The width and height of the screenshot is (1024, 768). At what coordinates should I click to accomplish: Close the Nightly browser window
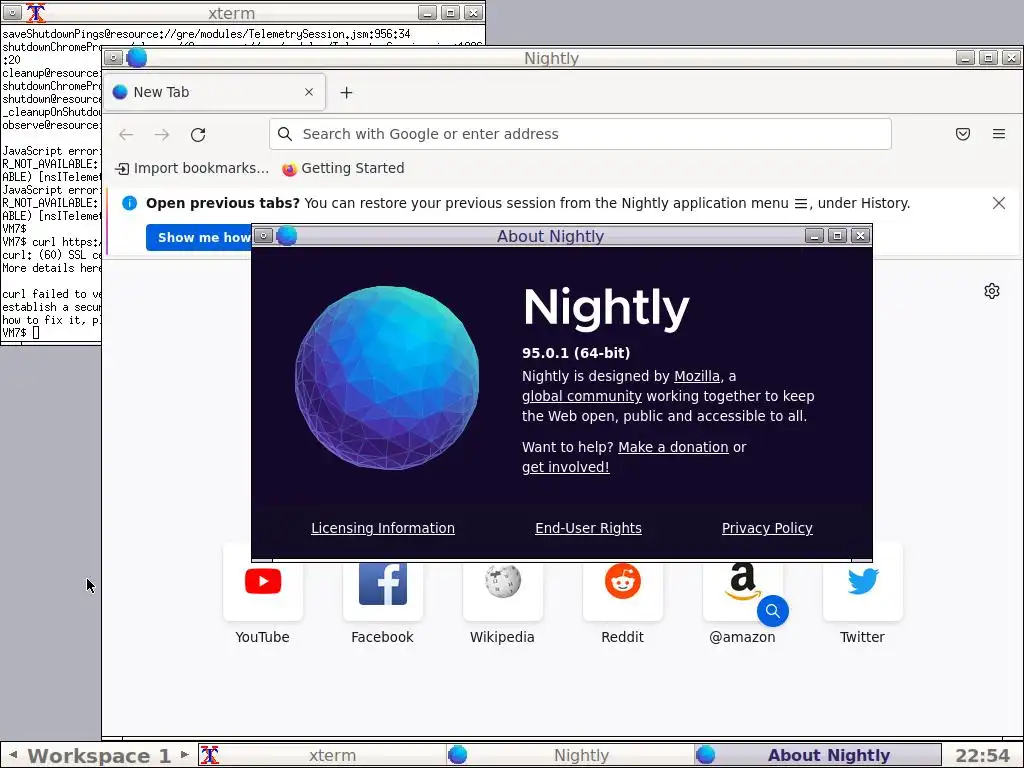click(1011, 58)
